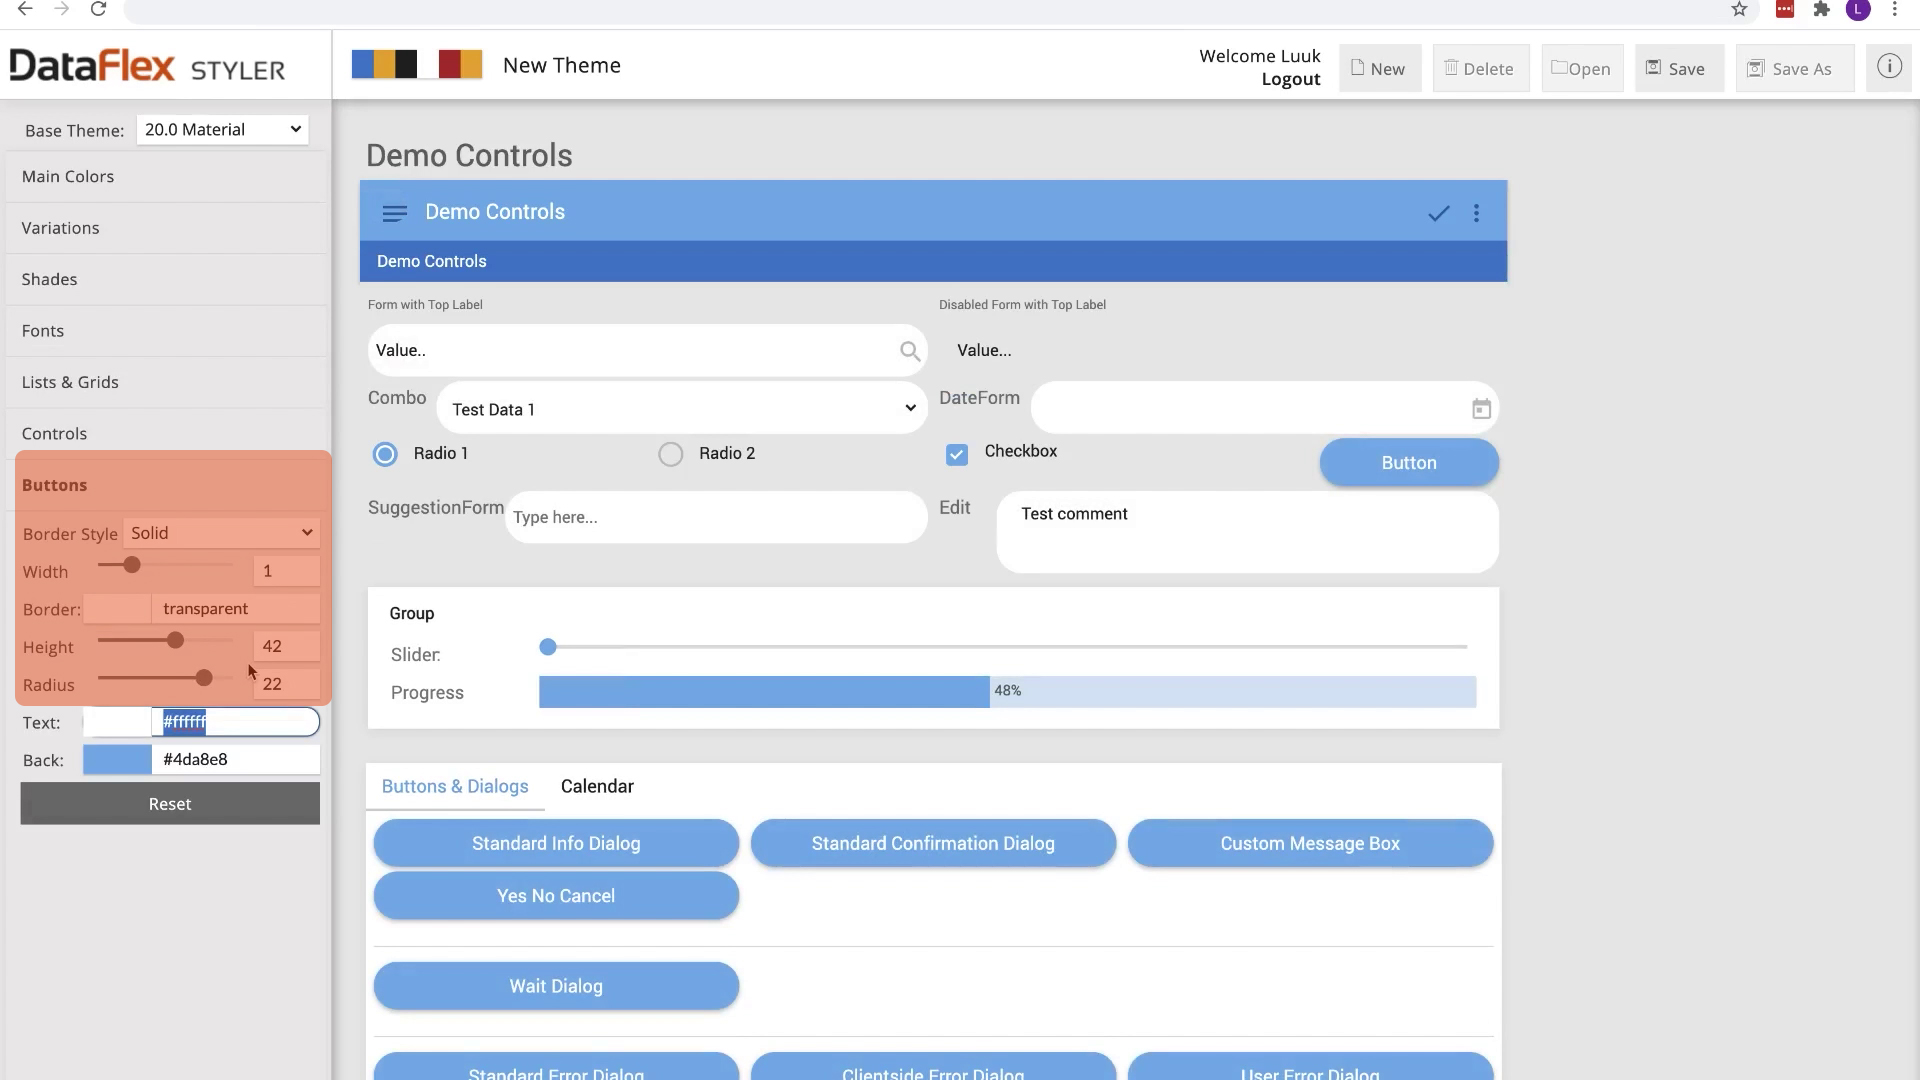Screen dimensions: 1920x1080
Task: Click the checkmark icon in the blue header
Action: [x=1438, y=213]
